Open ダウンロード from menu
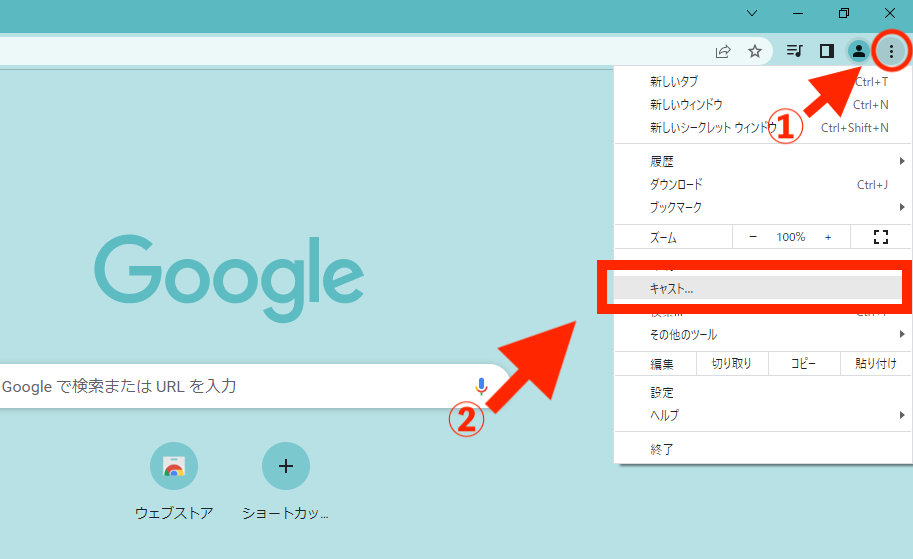This screenshot has width=913, height=559. pyautogui.click(x=763, y=185)
